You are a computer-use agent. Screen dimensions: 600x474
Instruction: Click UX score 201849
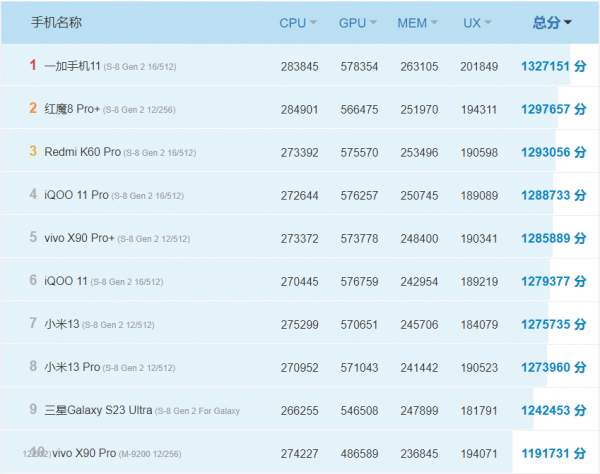click(x=479, y=67)
